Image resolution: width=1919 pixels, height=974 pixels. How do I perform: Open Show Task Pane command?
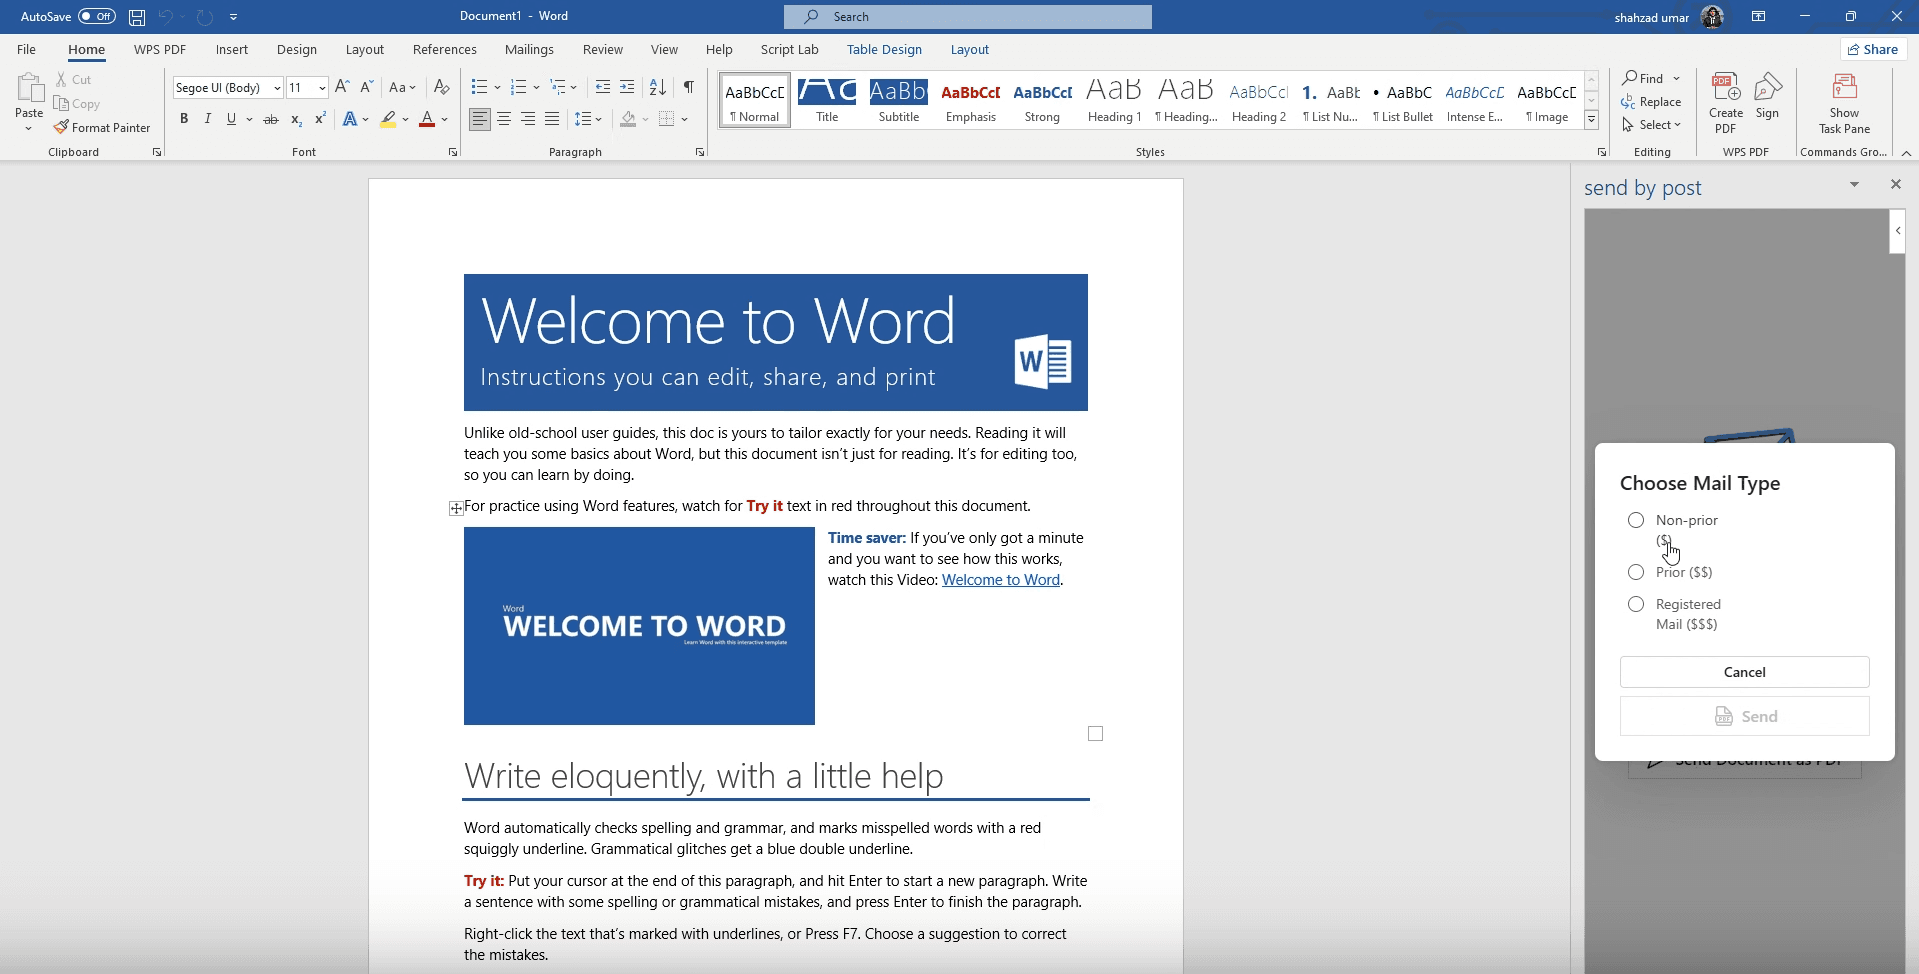point(1844,102)
